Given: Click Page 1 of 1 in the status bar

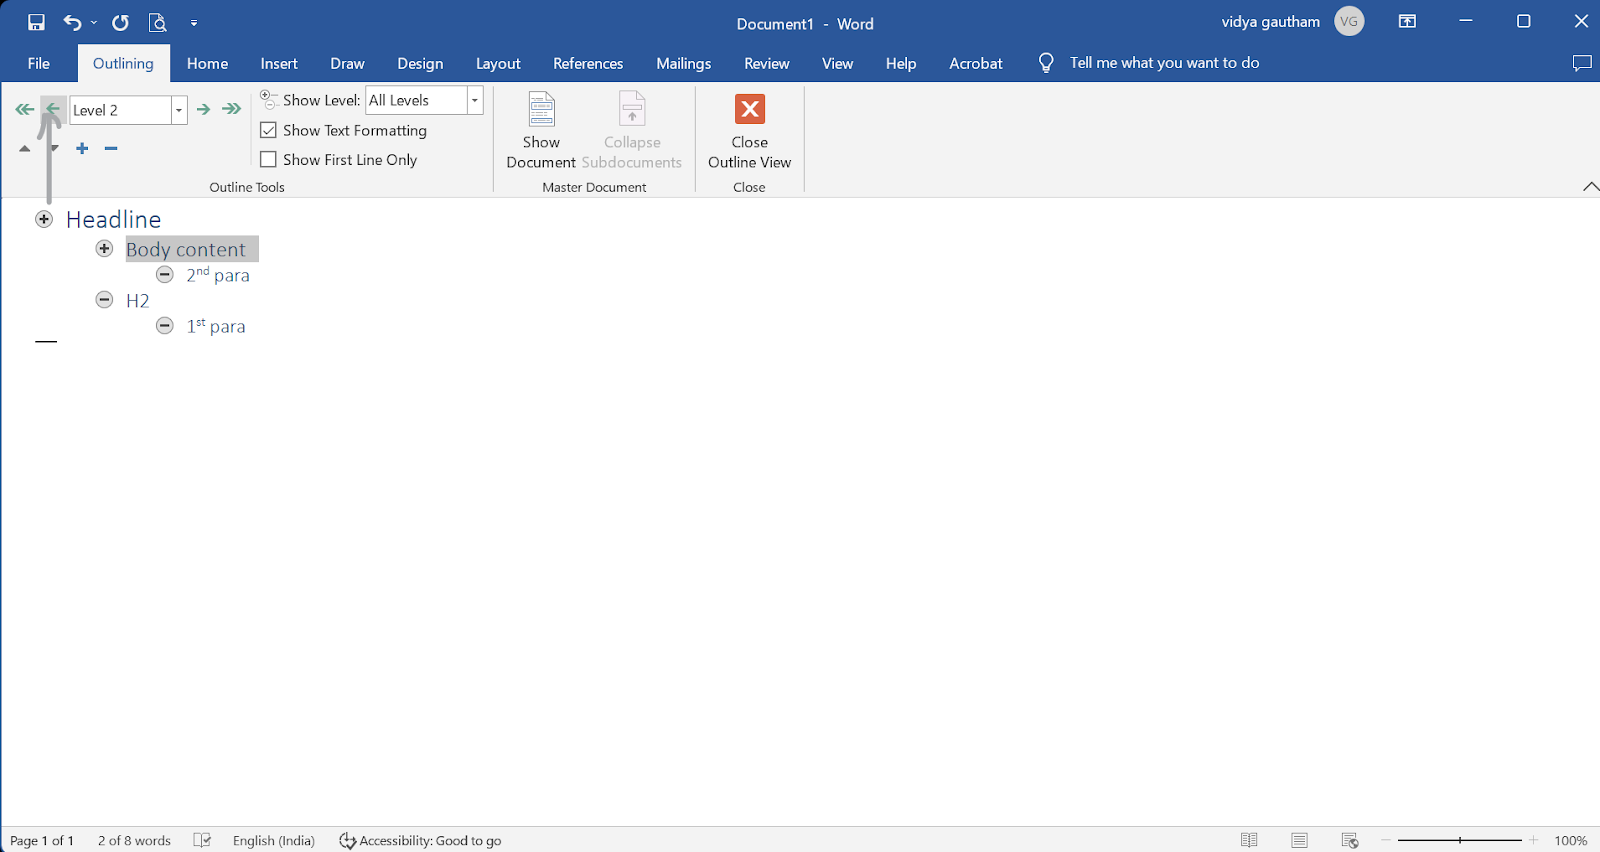Looking at the screenshot, I should (42, 840).
